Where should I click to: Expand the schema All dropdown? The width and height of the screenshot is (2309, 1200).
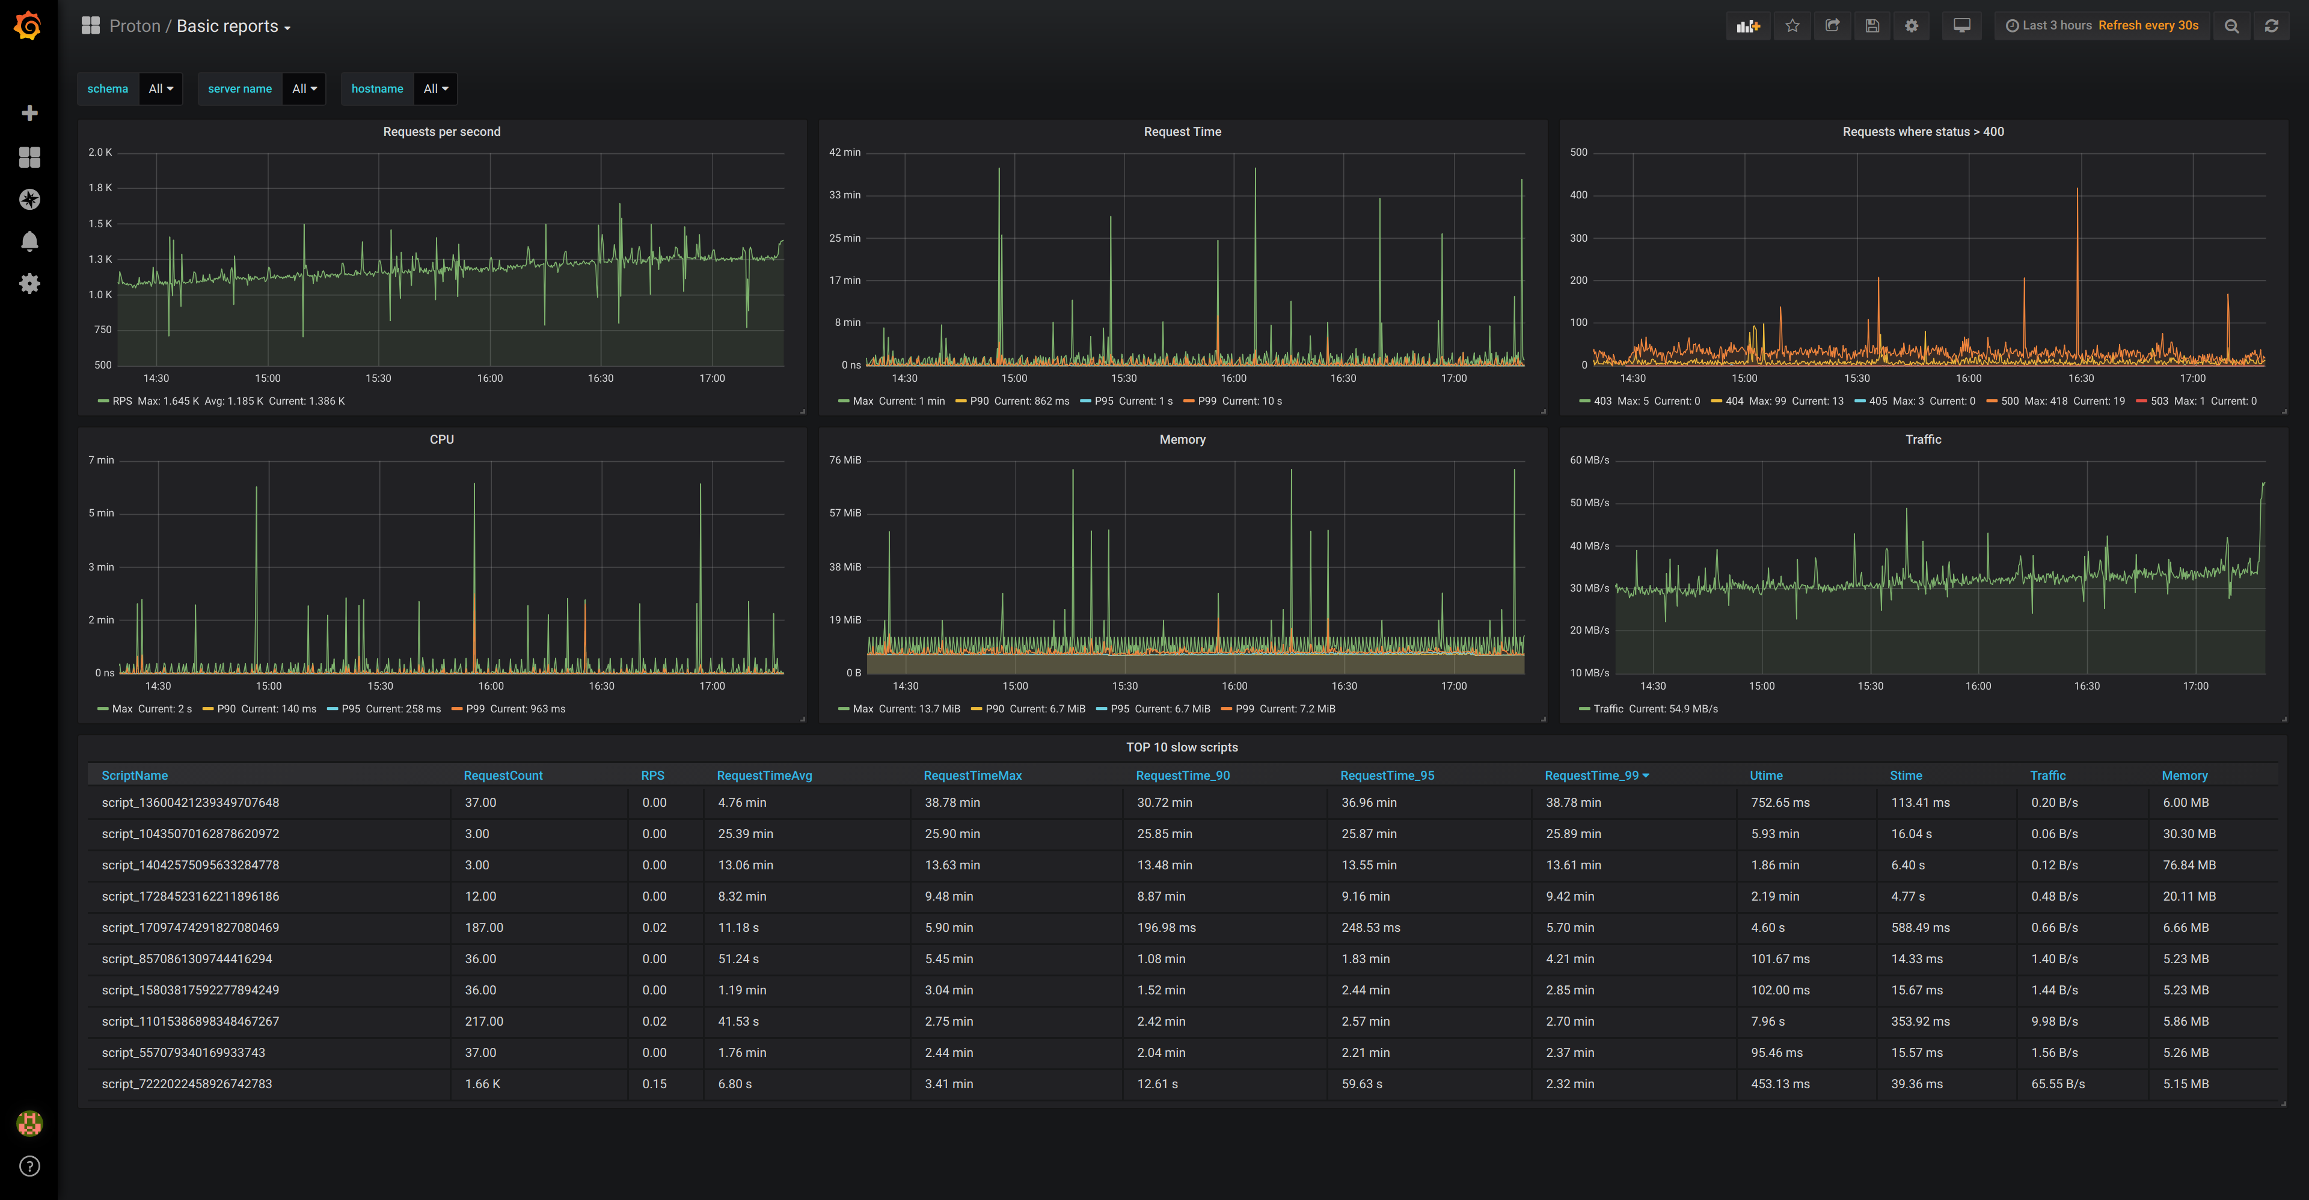161,89
